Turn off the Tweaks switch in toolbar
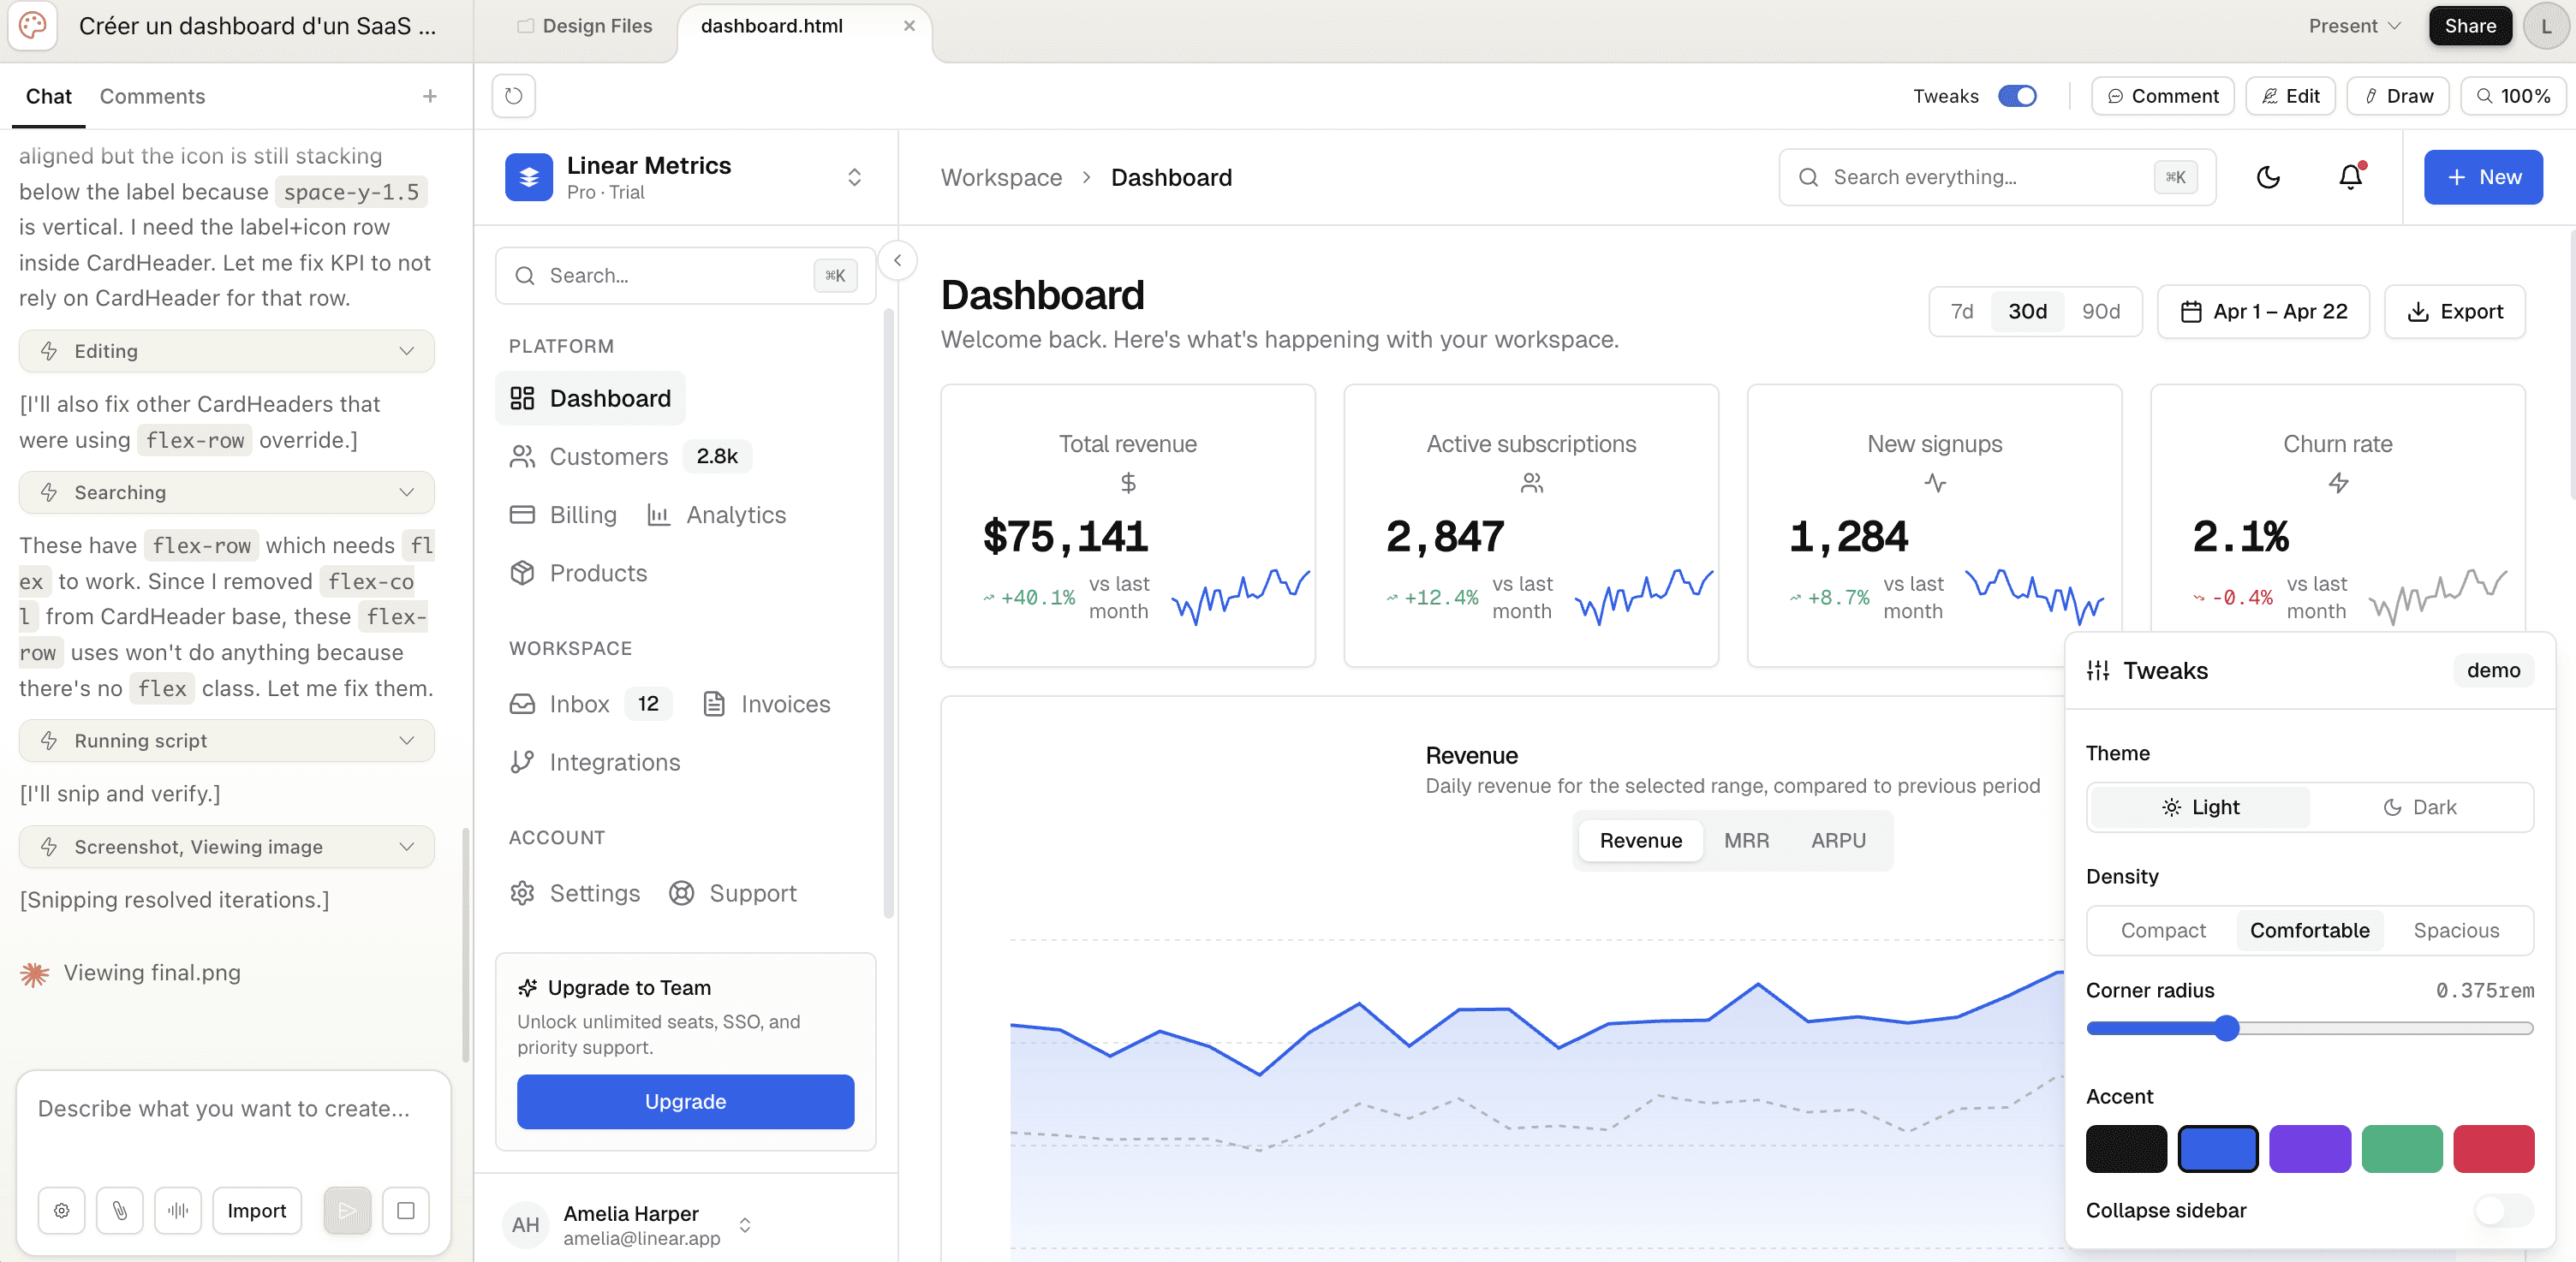 point(2017,96)
